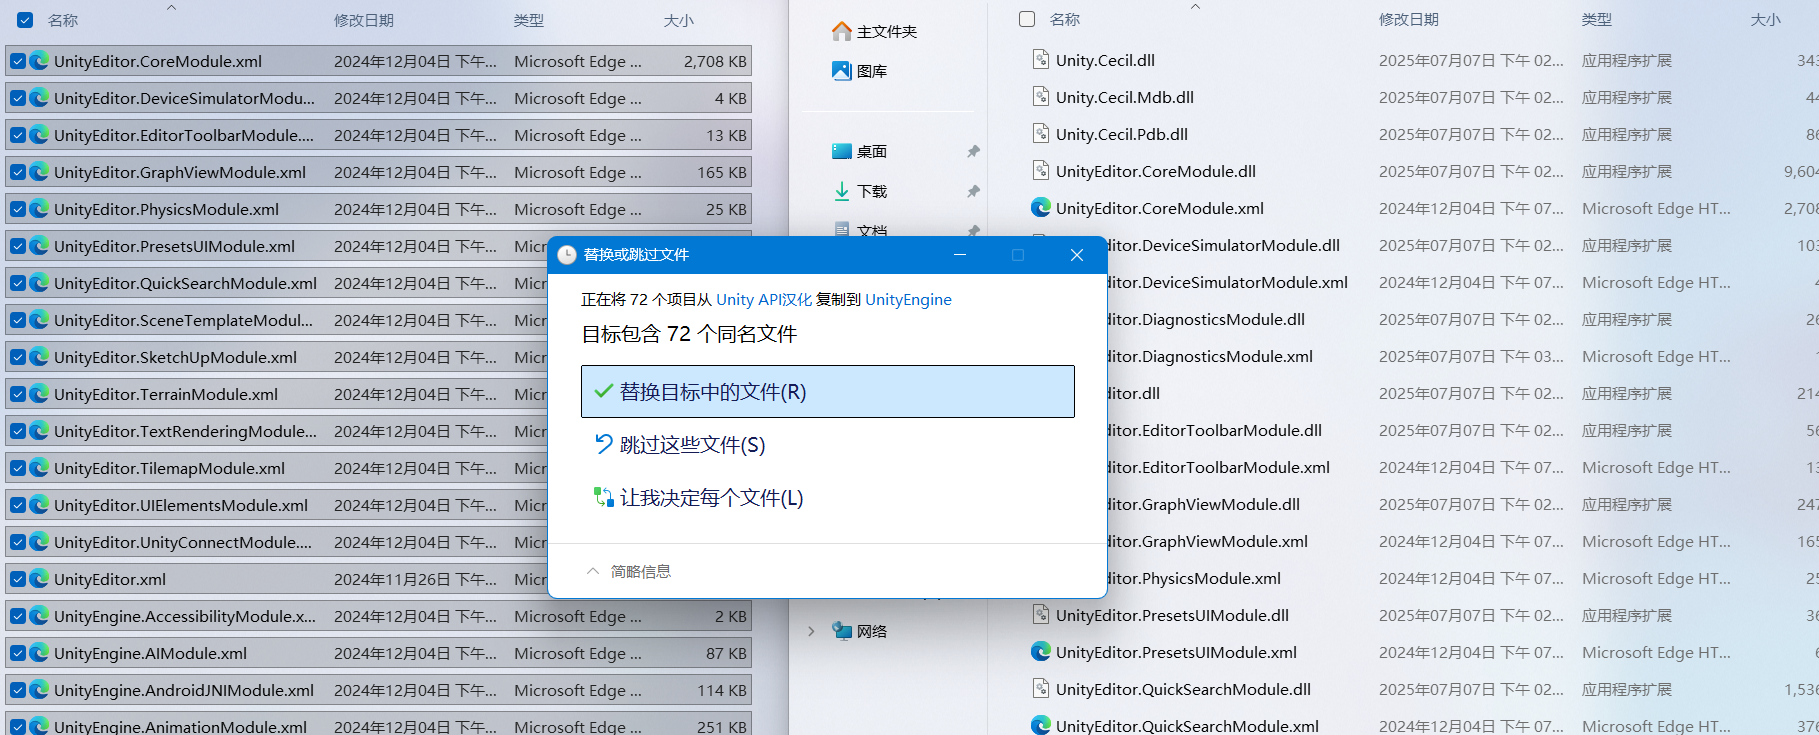Viewport: 1819px width, 735px height.
Task: Click Edge icon of UnityEditor.CoreModule.xml in right window
Action: click(1041, 208)
